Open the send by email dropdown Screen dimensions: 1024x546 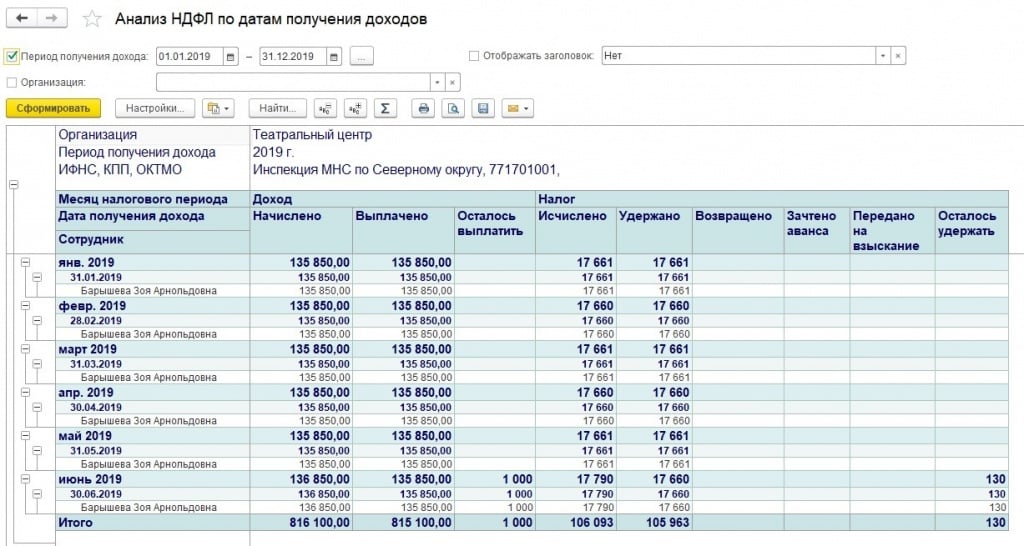tap(517, 108)
